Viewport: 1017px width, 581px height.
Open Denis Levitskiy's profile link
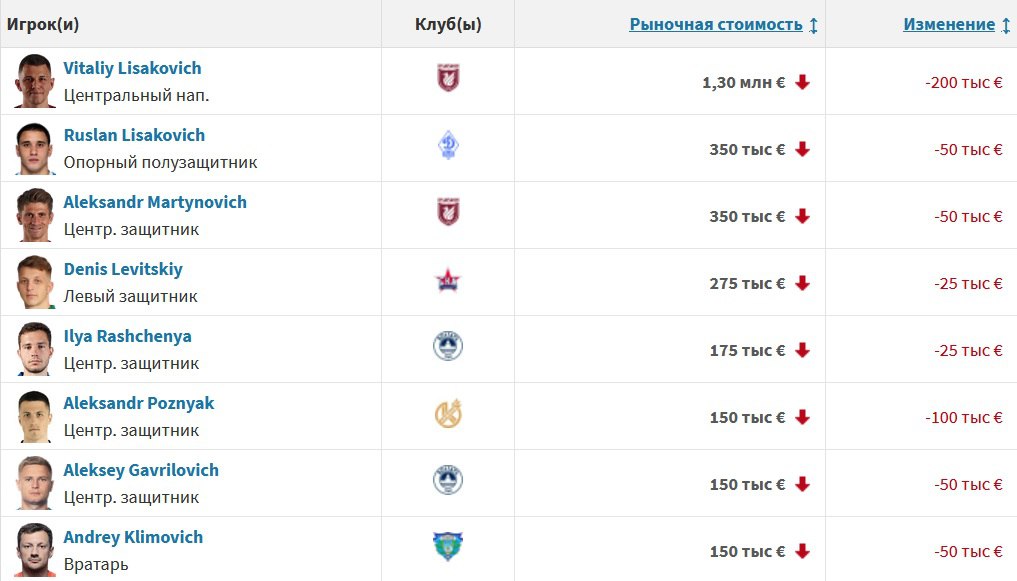[123, 269]
